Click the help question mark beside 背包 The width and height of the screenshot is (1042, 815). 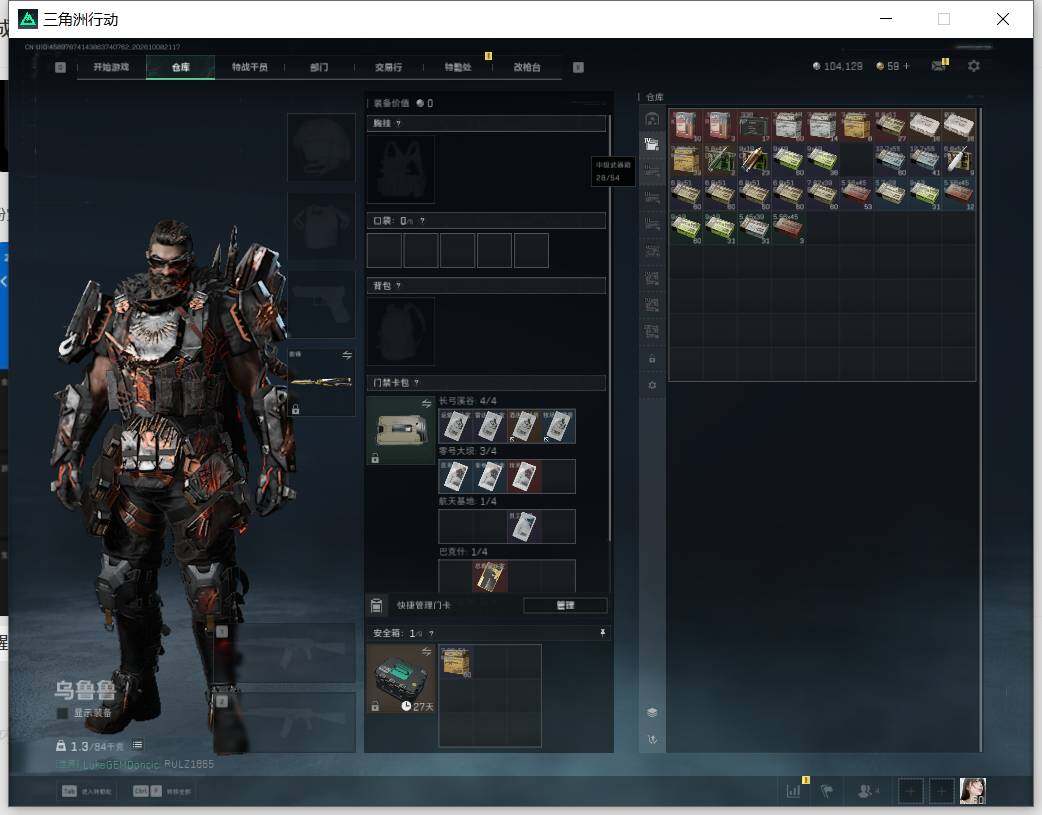(398, 286)
